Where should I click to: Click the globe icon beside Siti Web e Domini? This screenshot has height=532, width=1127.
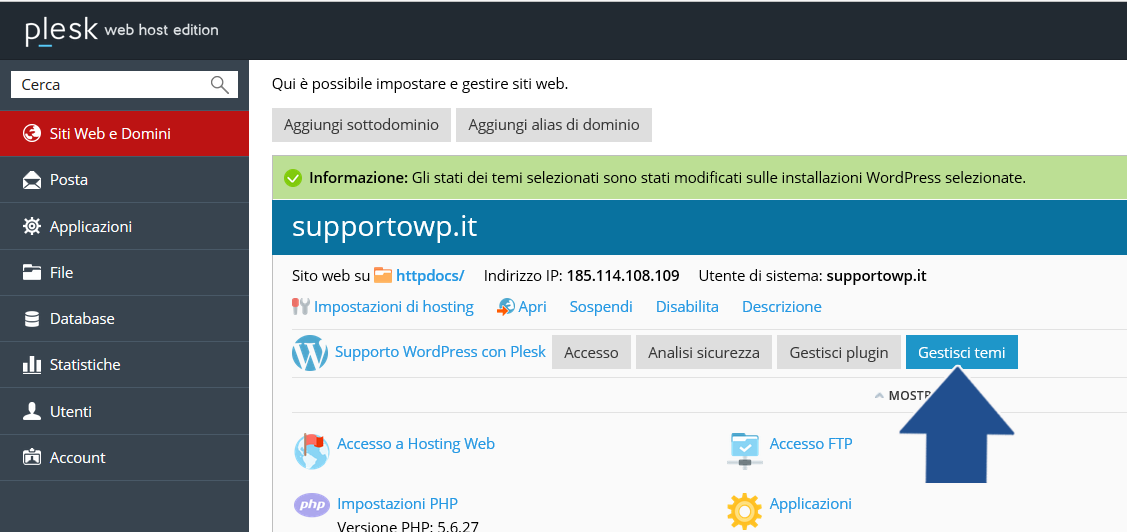(x=32, y=134)
